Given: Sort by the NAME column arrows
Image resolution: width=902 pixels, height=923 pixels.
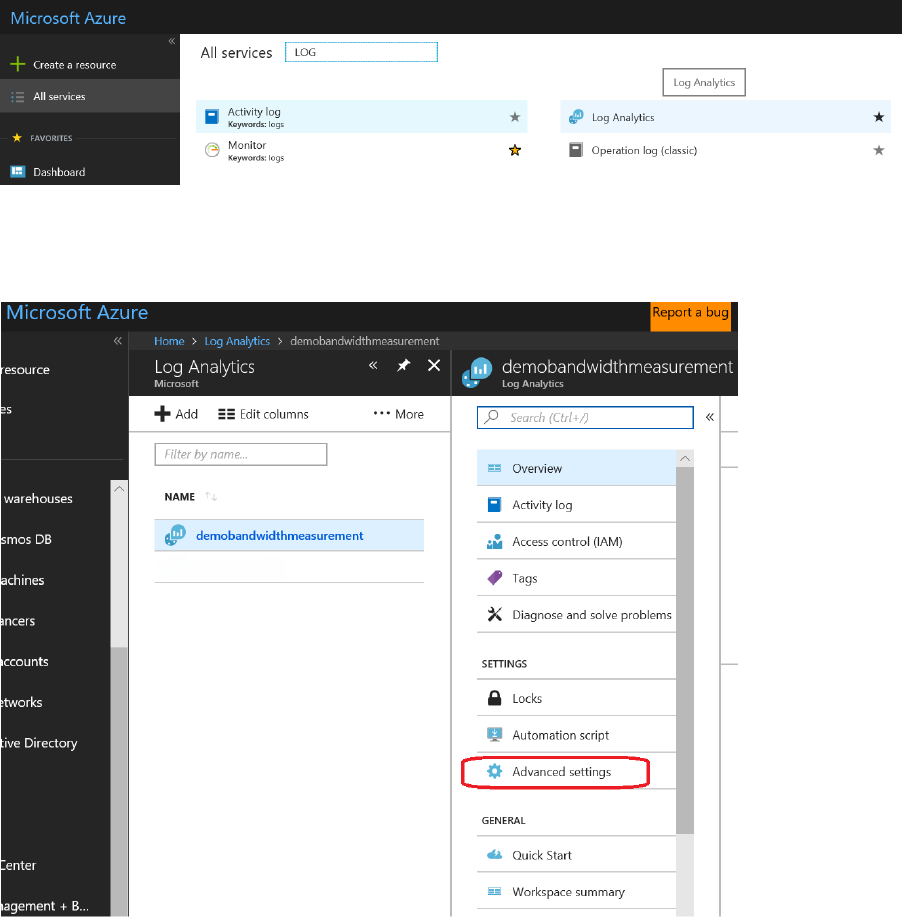Looking at the screenshot, I should (211, 496).
